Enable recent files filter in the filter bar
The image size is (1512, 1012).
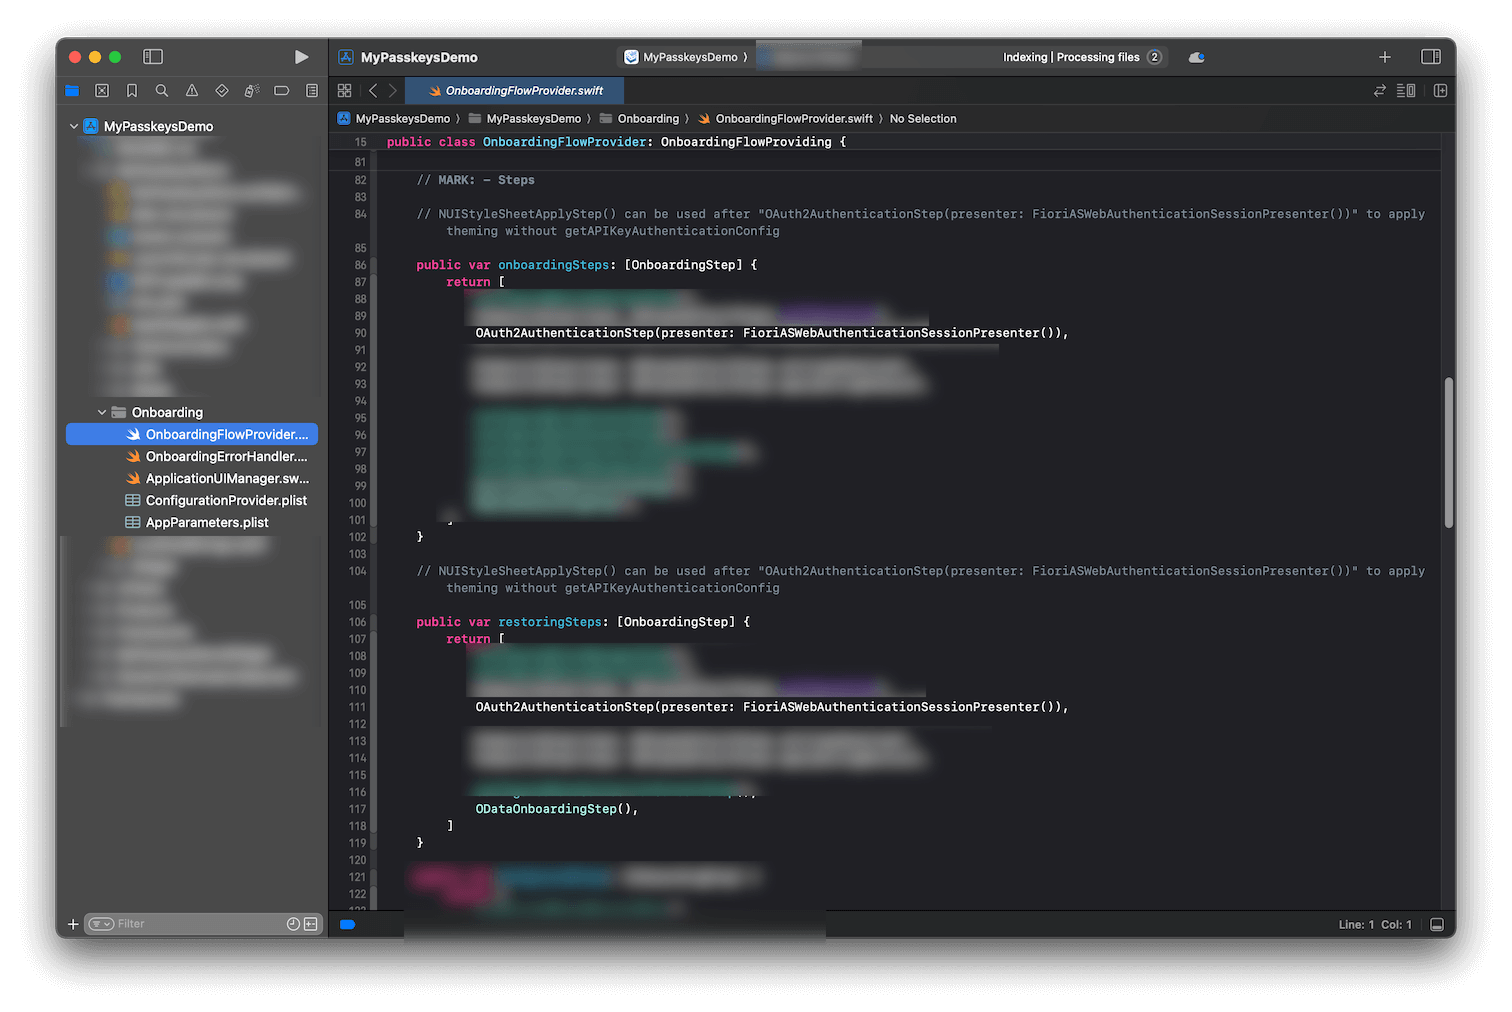click(x=292, y=923)
